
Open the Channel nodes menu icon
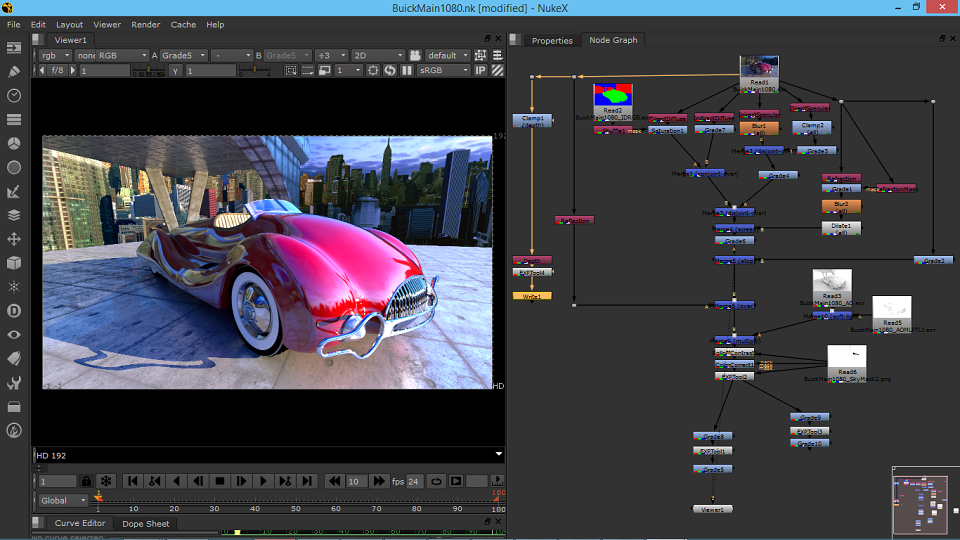tap(13, 119)
